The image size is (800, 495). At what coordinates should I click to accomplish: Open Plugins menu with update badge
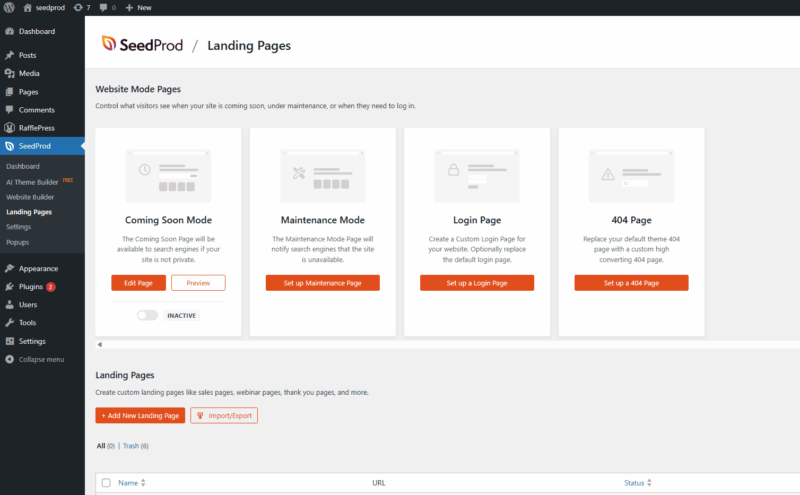pyautogui.click(x=32, y=286)
